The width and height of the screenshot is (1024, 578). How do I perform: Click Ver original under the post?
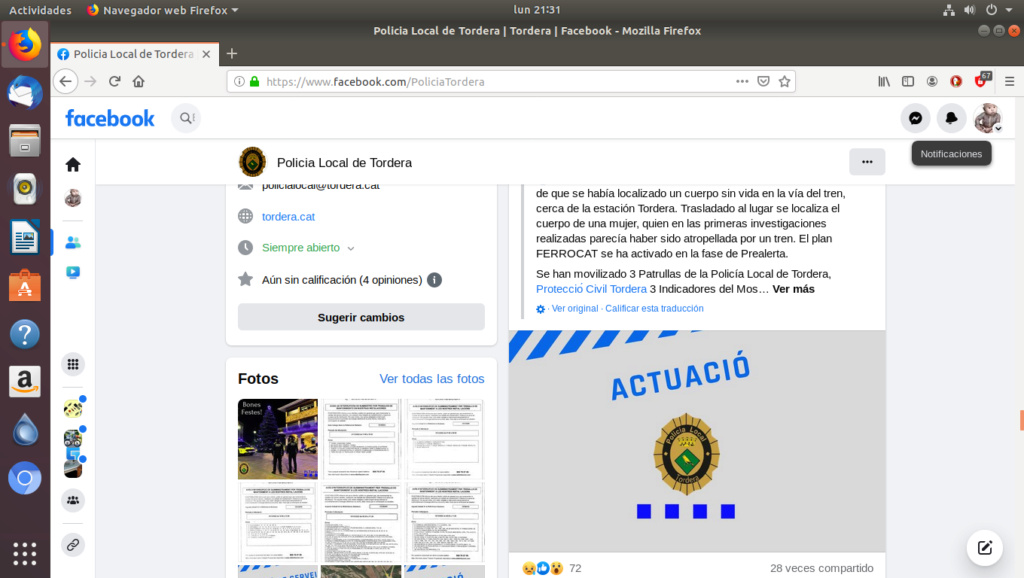pyautogui.click(x=575, y=308)
